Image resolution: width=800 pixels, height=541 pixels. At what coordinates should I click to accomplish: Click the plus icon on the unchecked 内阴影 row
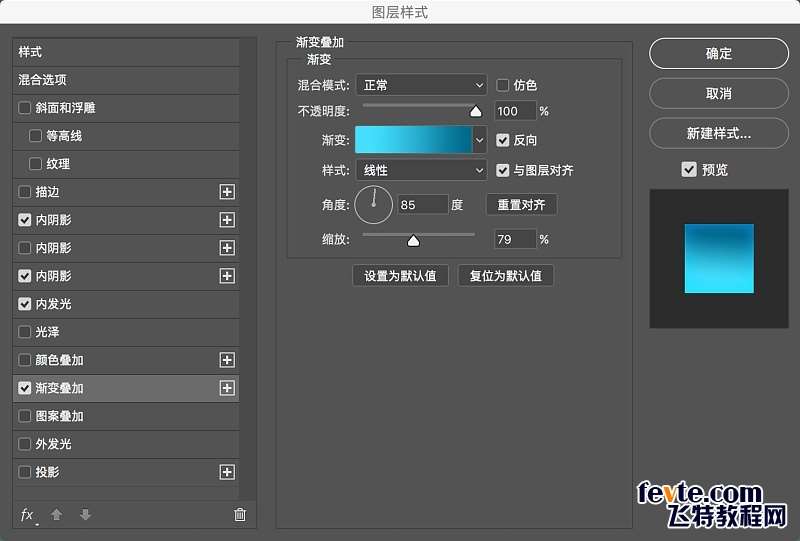[227, 248]
